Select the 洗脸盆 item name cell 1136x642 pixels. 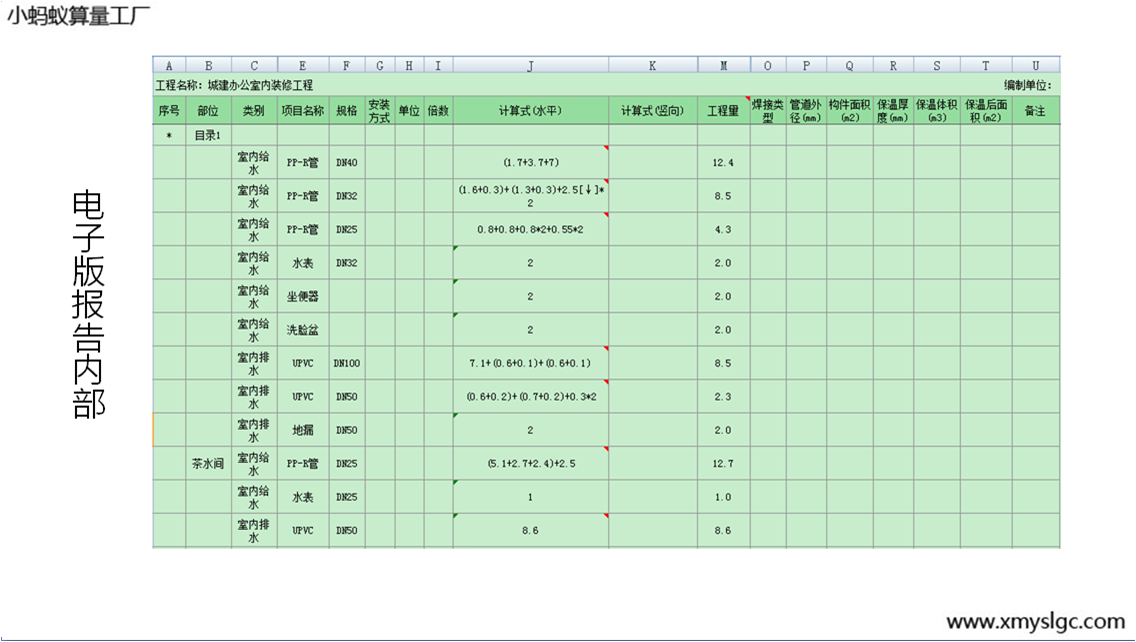(304, 330)
